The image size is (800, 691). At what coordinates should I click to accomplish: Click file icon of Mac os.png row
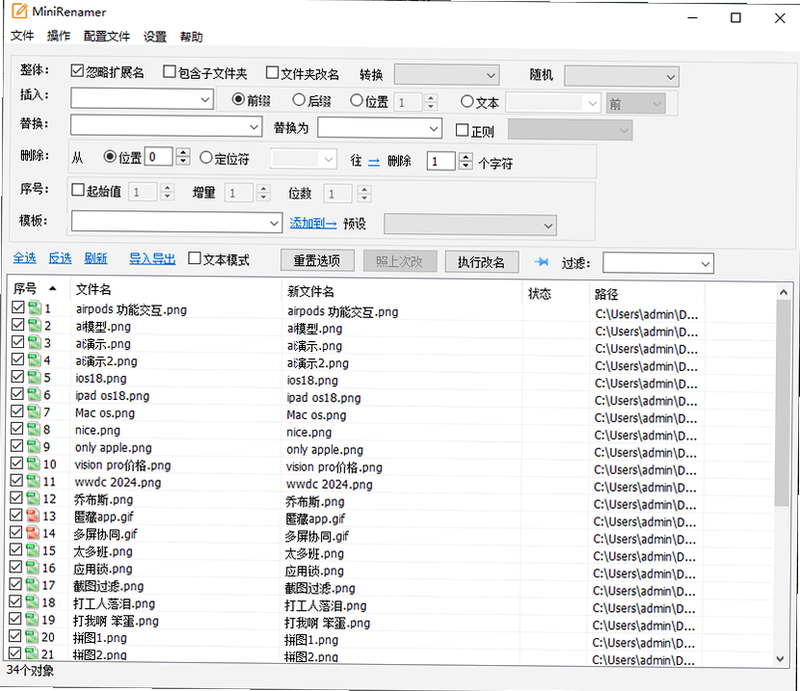click(34, 411)
